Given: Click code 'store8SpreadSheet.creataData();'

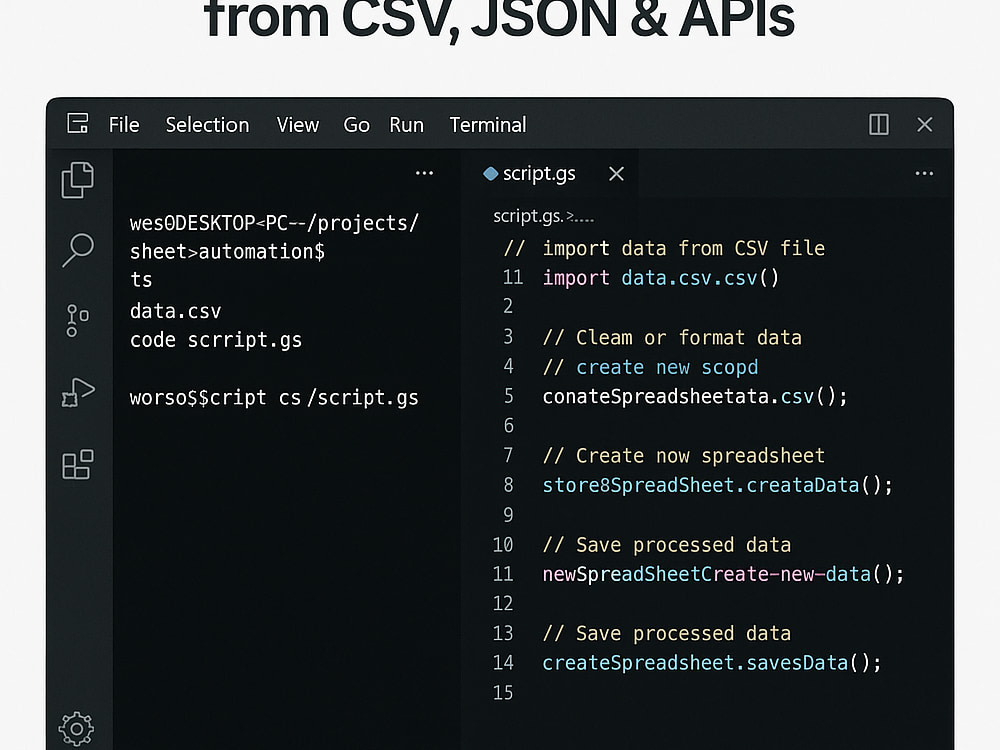Looking at the screenshot, I should (717, 485).
